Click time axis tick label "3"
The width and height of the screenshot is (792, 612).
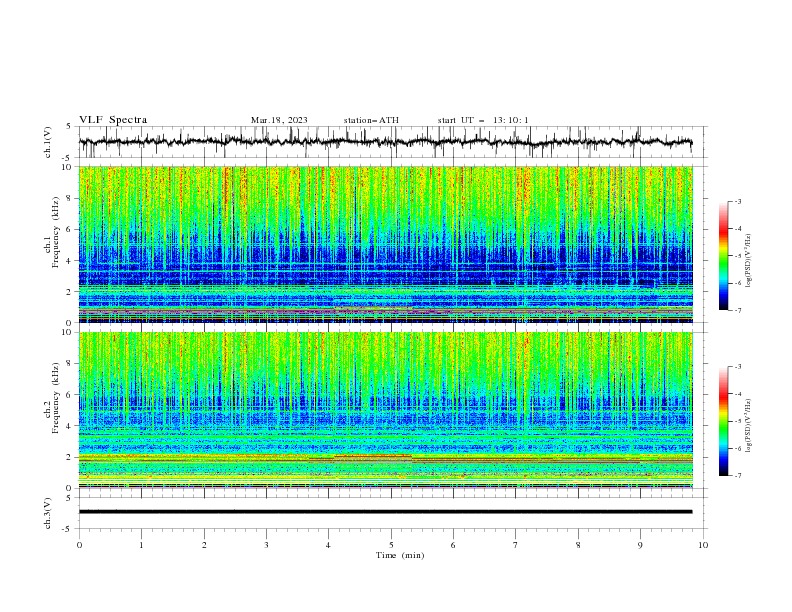266,545
